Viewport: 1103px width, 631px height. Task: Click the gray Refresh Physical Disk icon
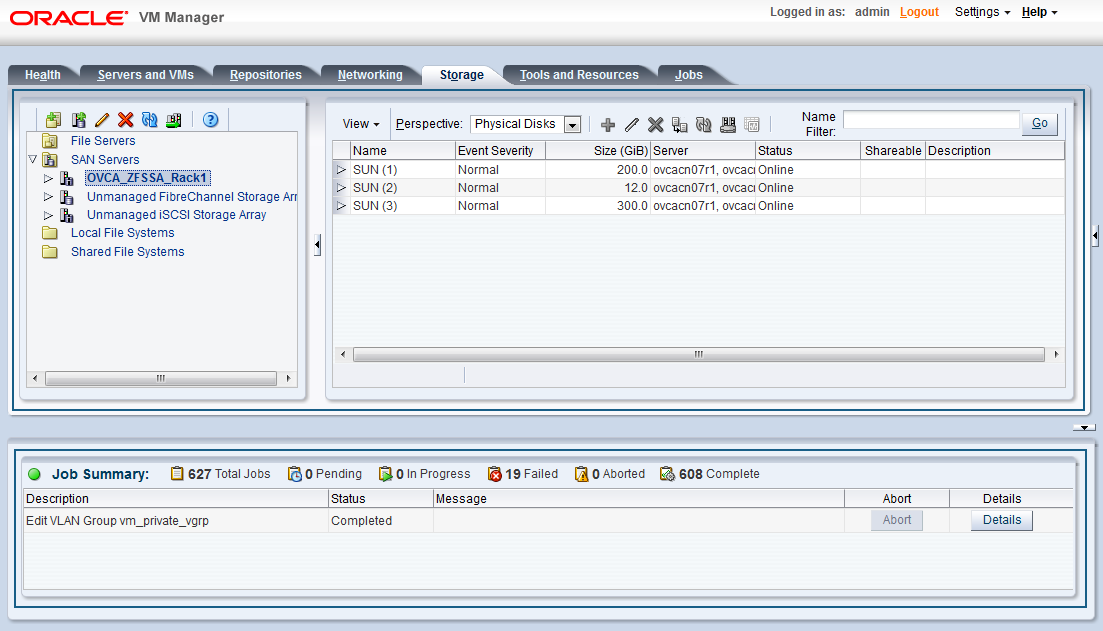(703, 125)
